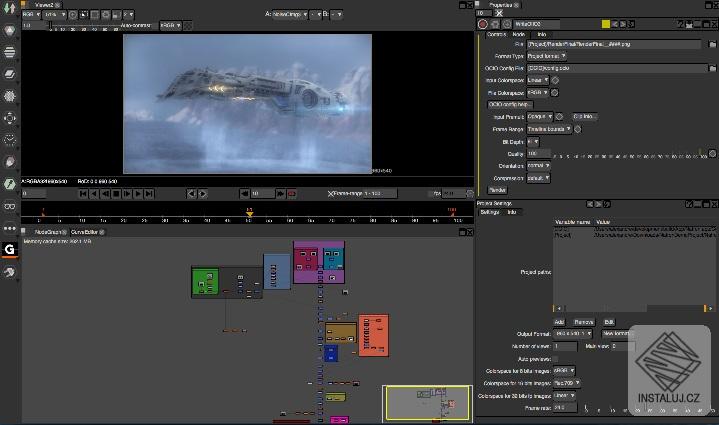Click the red record icon in Properties

(x=483, y=23)
